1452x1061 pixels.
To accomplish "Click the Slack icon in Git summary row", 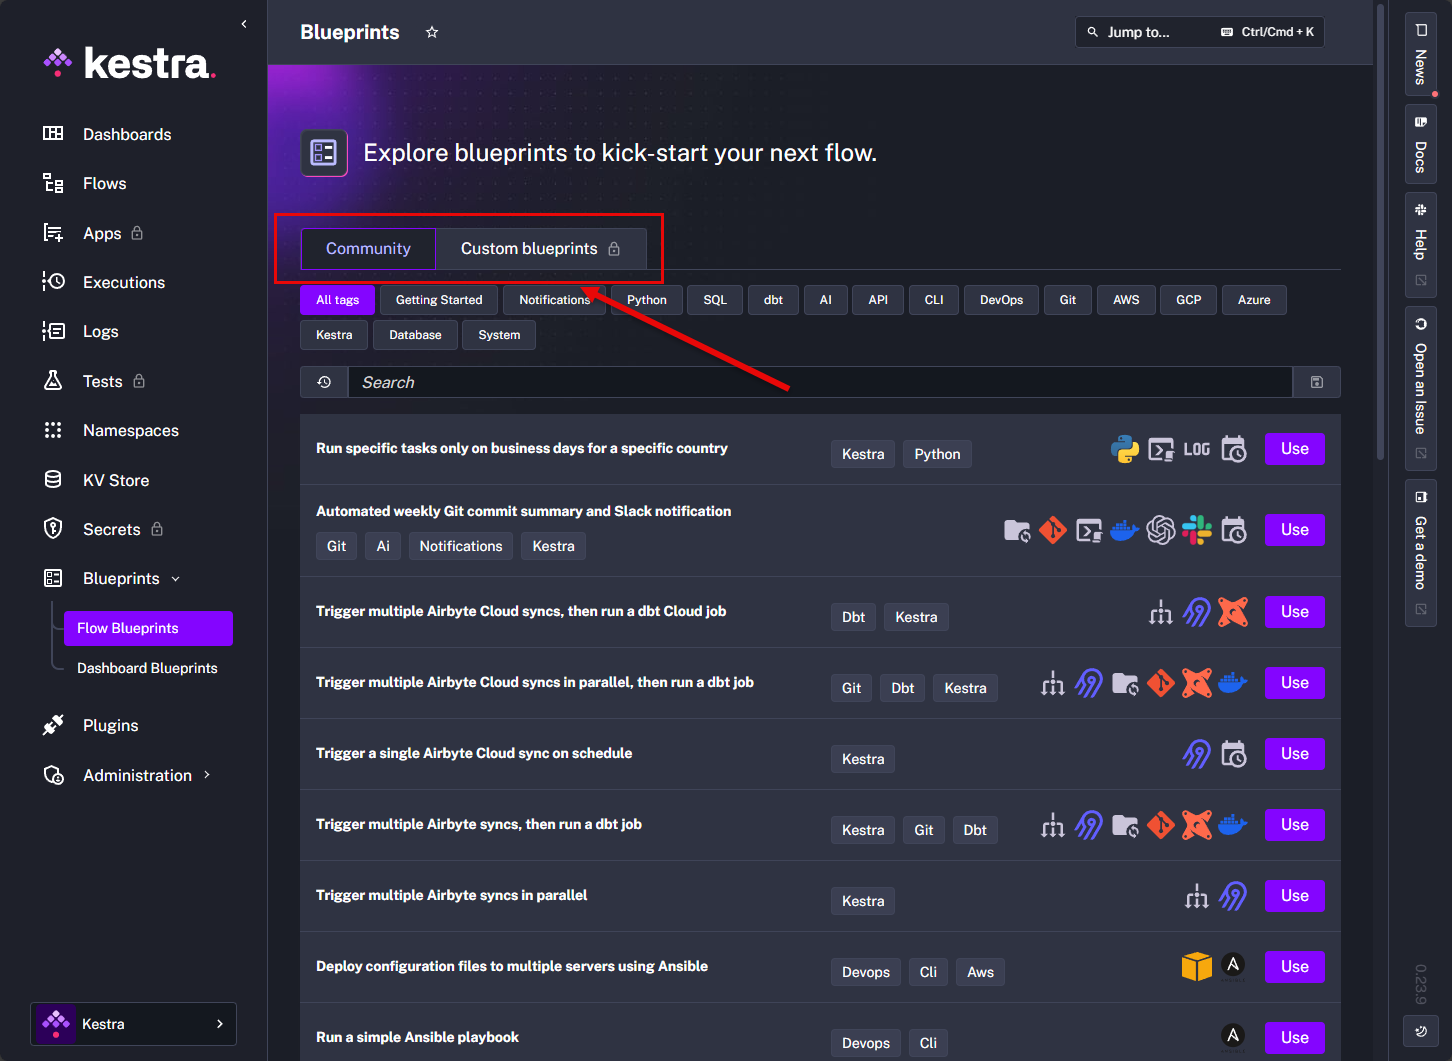I will 1197,530.
